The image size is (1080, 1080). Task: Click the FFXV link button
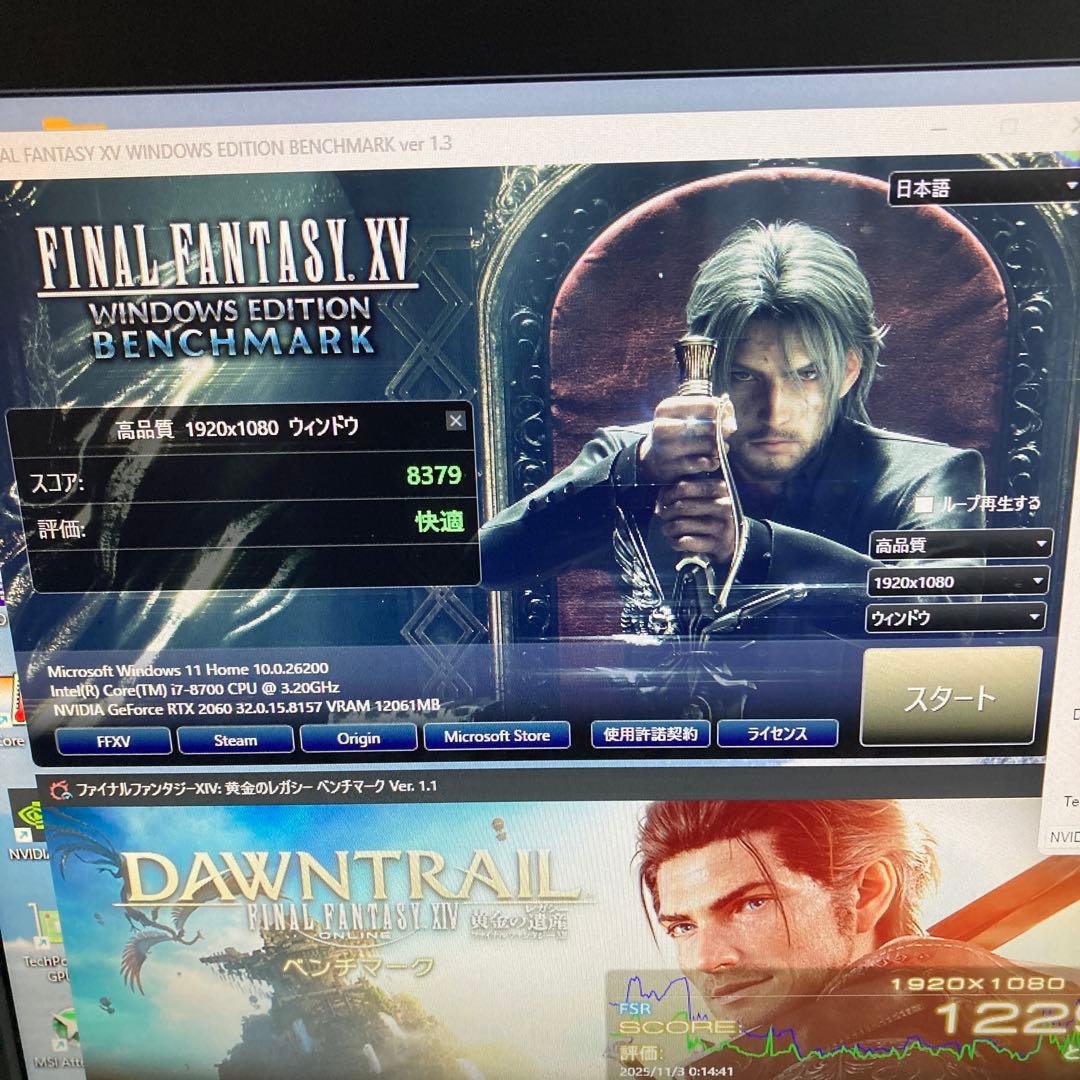click(113, 740)
